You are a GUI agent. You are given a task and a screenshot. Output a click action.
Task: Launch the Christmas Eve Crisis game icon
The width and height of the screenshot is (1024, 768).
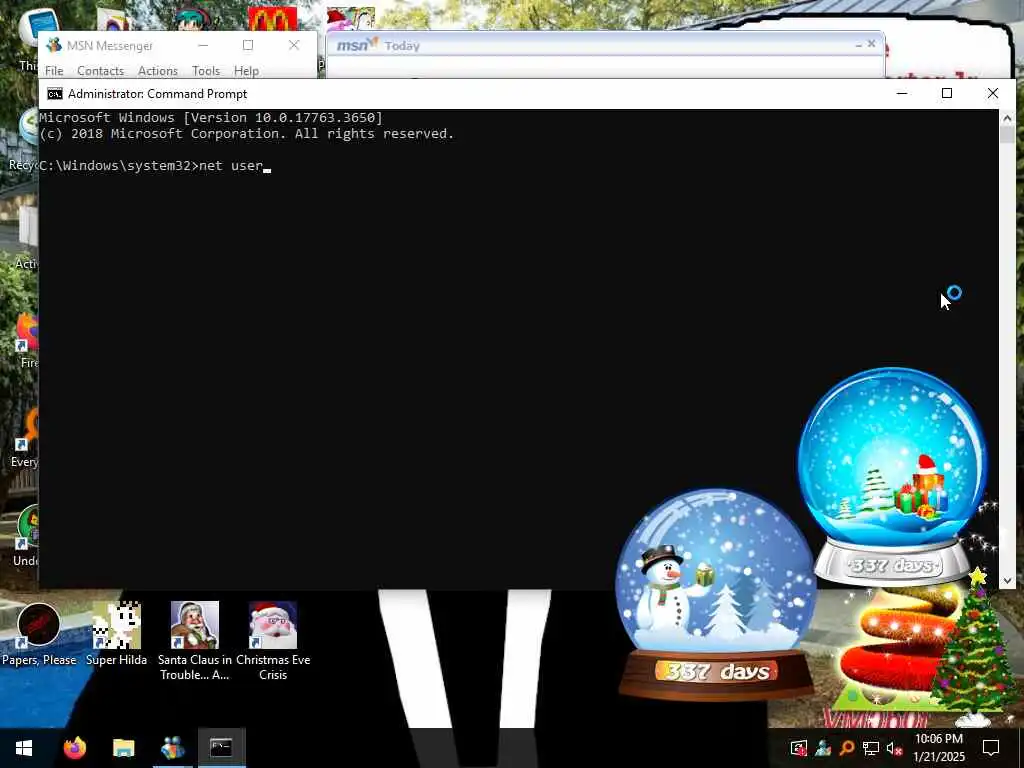(273, 640)
